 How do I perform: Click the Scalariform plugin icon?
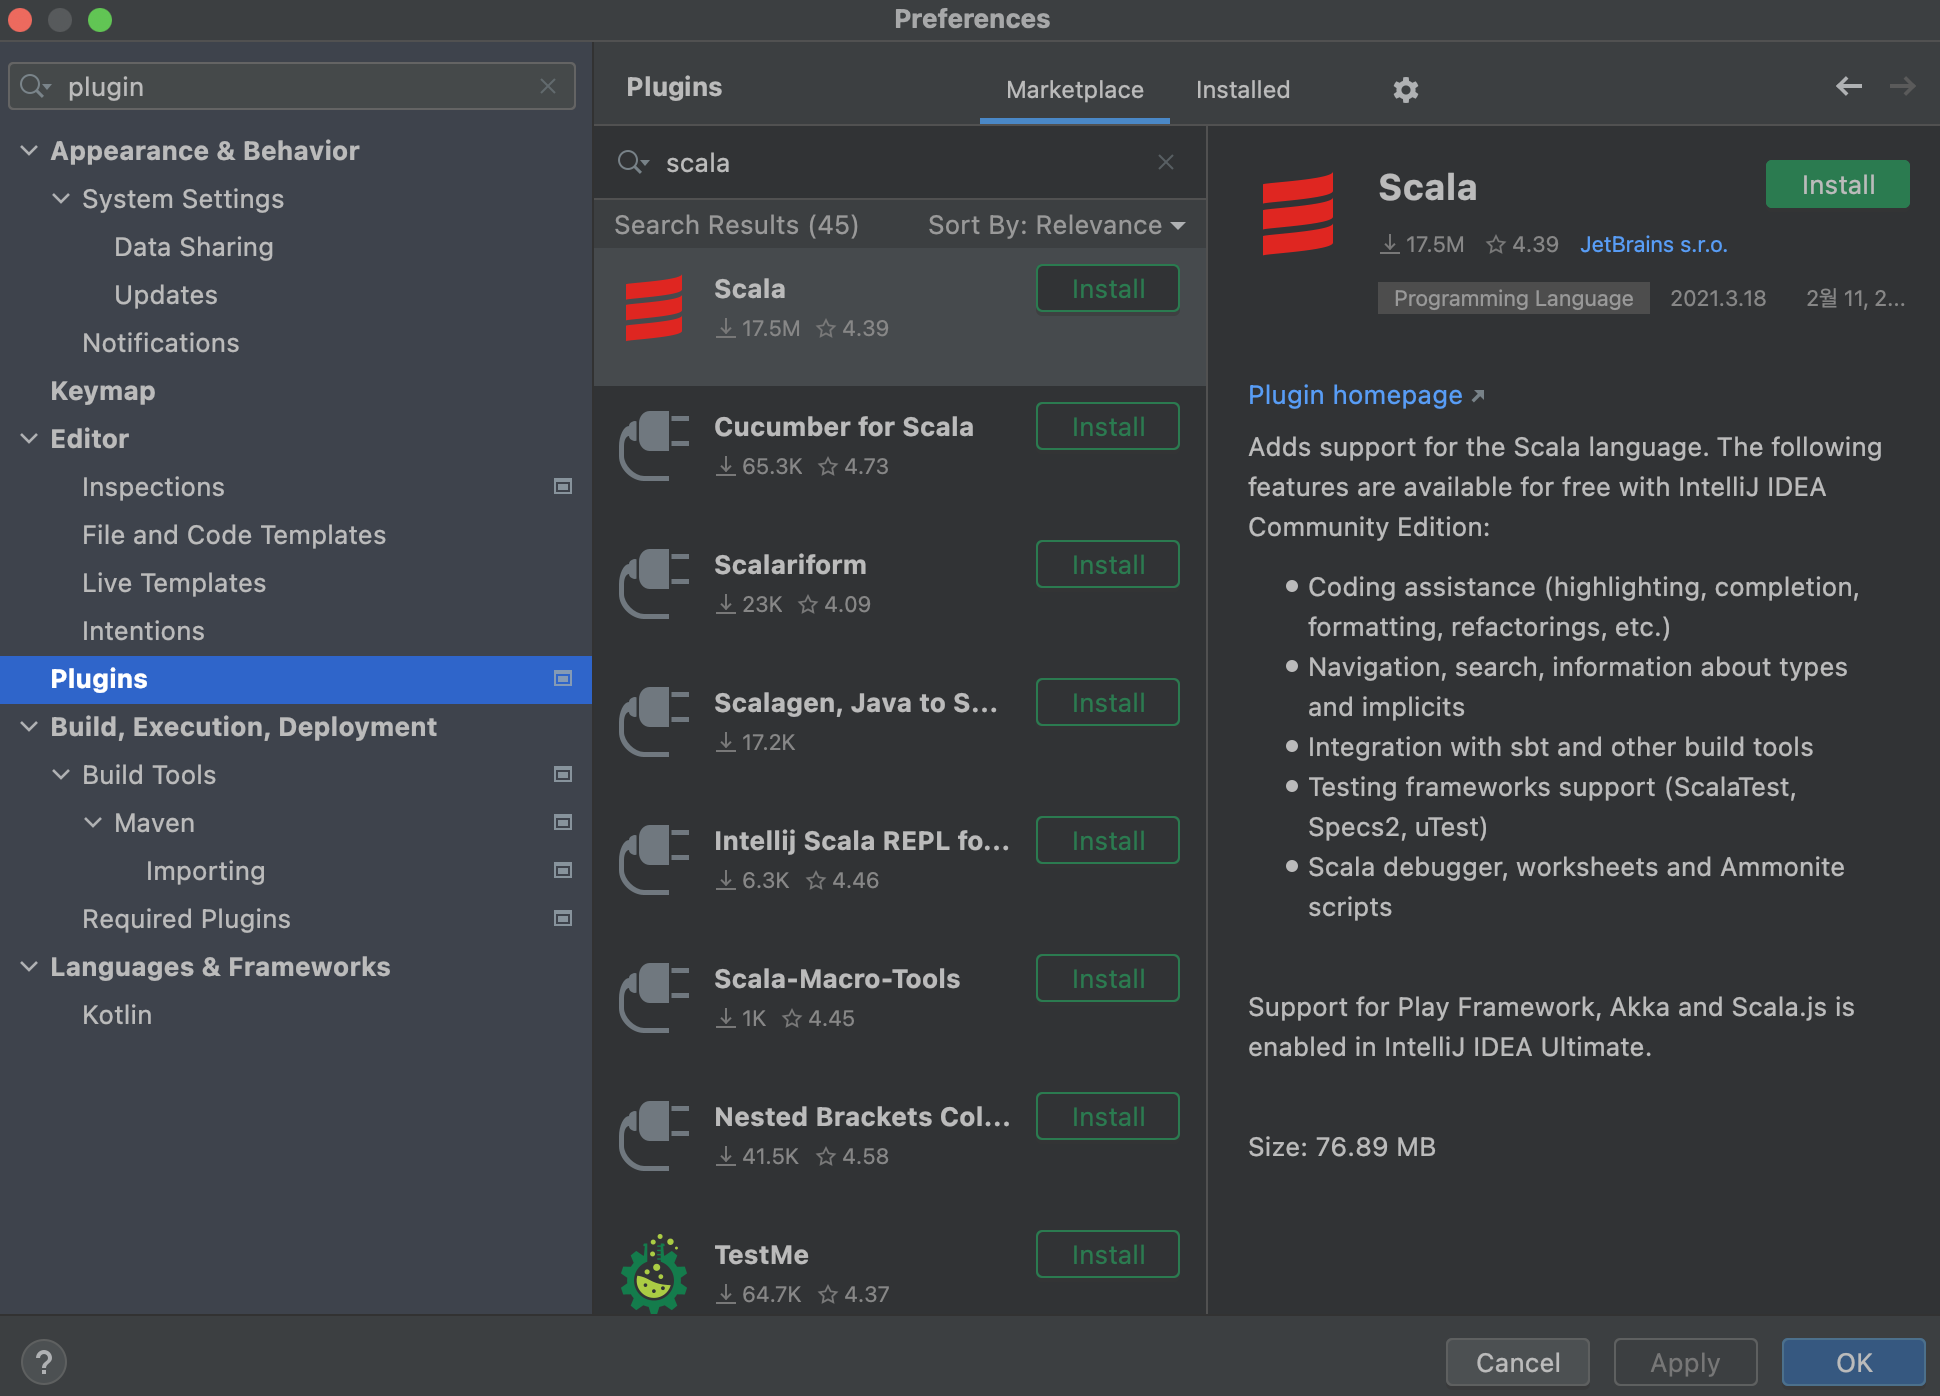(654, 584)
